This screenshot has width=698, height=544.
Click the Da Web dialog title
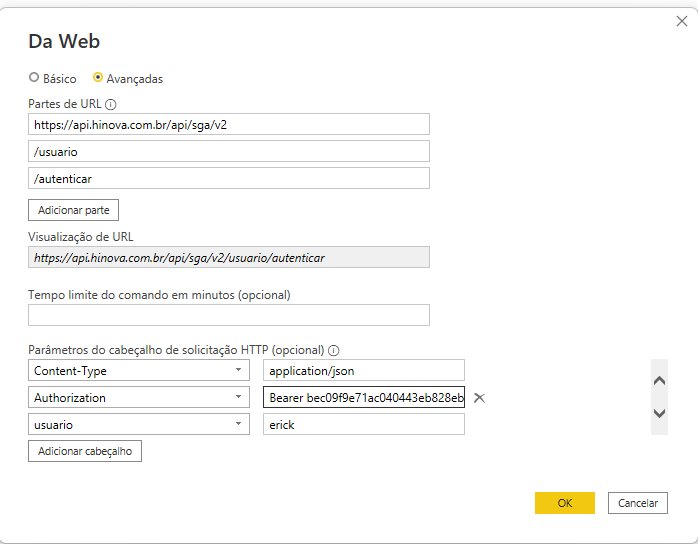click(x=64, y=41)
